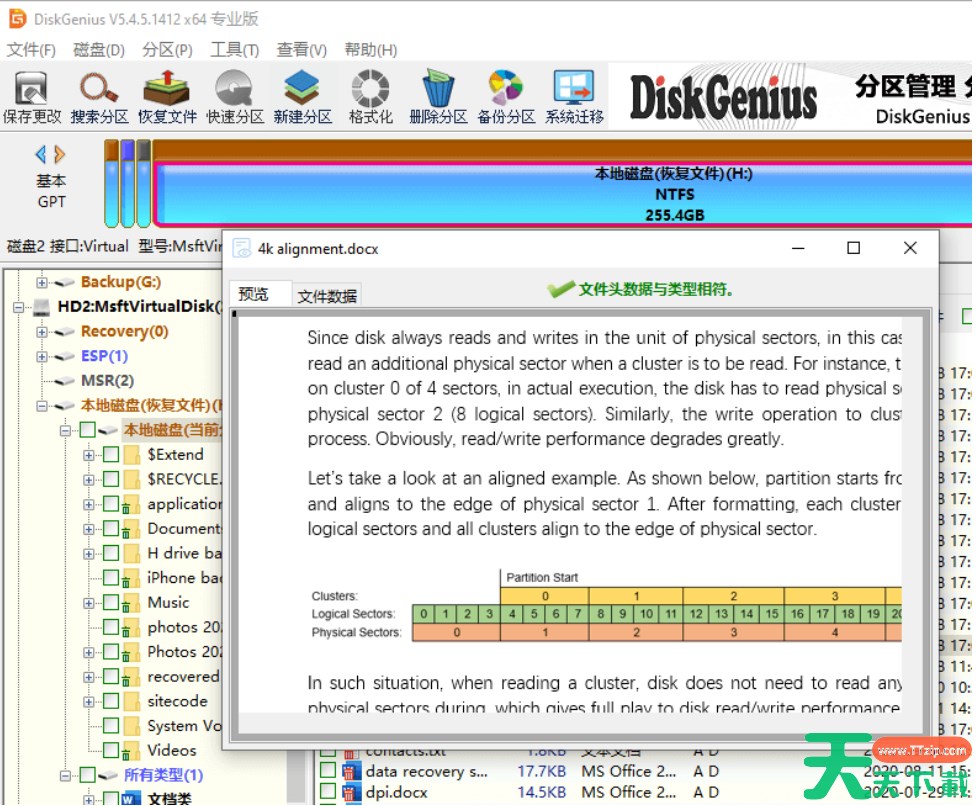The image size is (976, 806).
Task: Tick the $Extend folder checkbox
Action: point(111,455)
